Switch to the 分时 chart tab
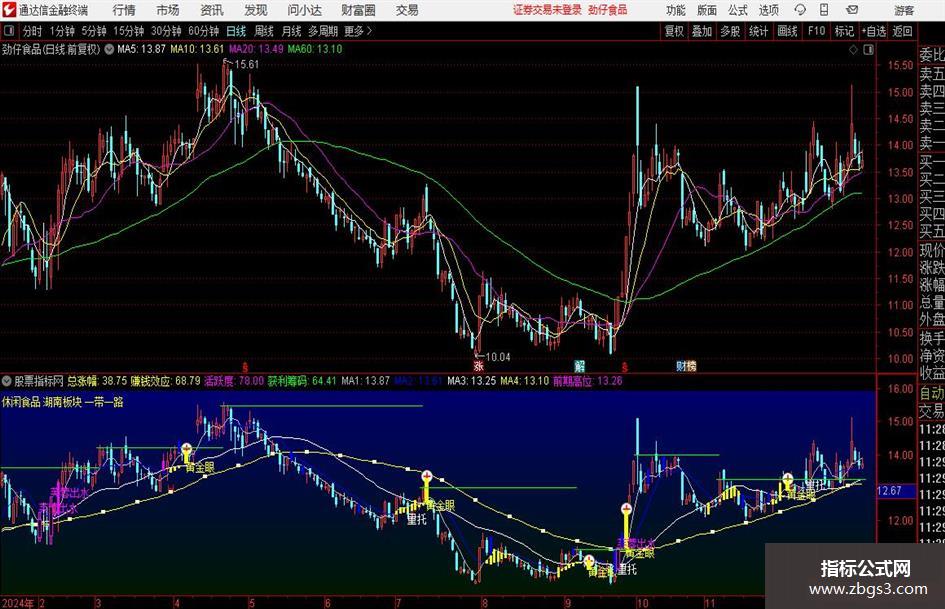 tap(32, 31)
